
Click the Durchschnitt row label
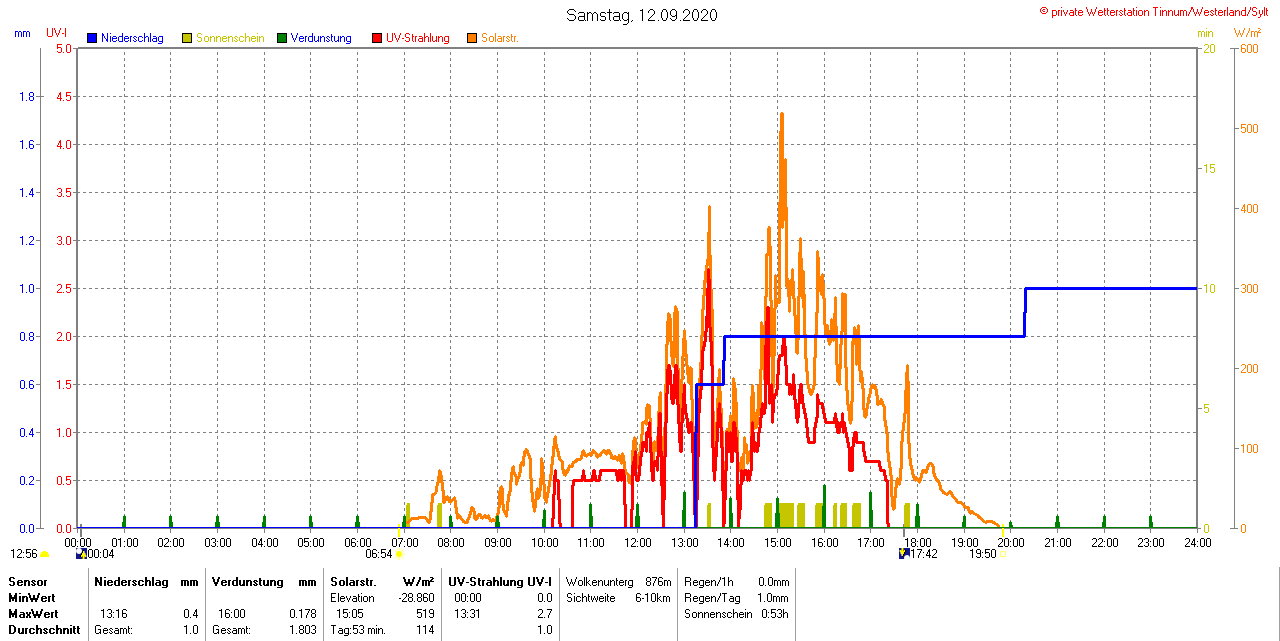point(44,630)
